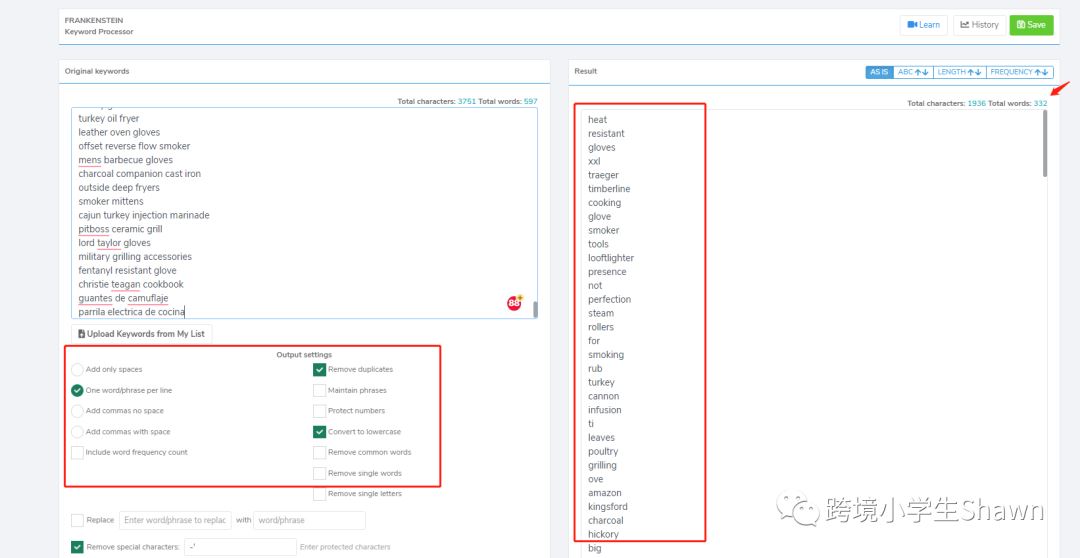
Task: Click the special characters input field
Action: click(240, 548)
